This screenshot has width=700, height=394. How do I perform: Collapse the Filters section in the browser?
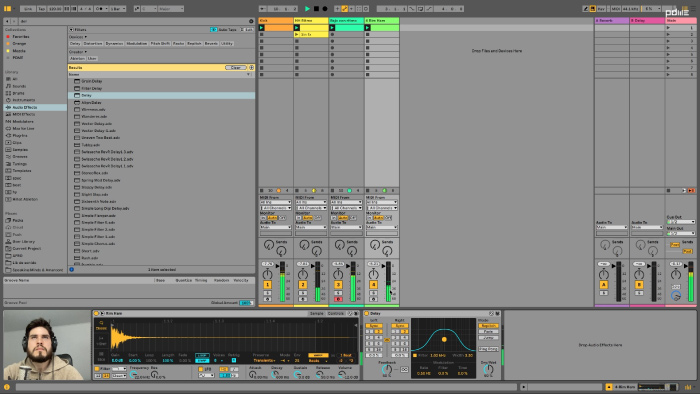(x=71, y=29)
